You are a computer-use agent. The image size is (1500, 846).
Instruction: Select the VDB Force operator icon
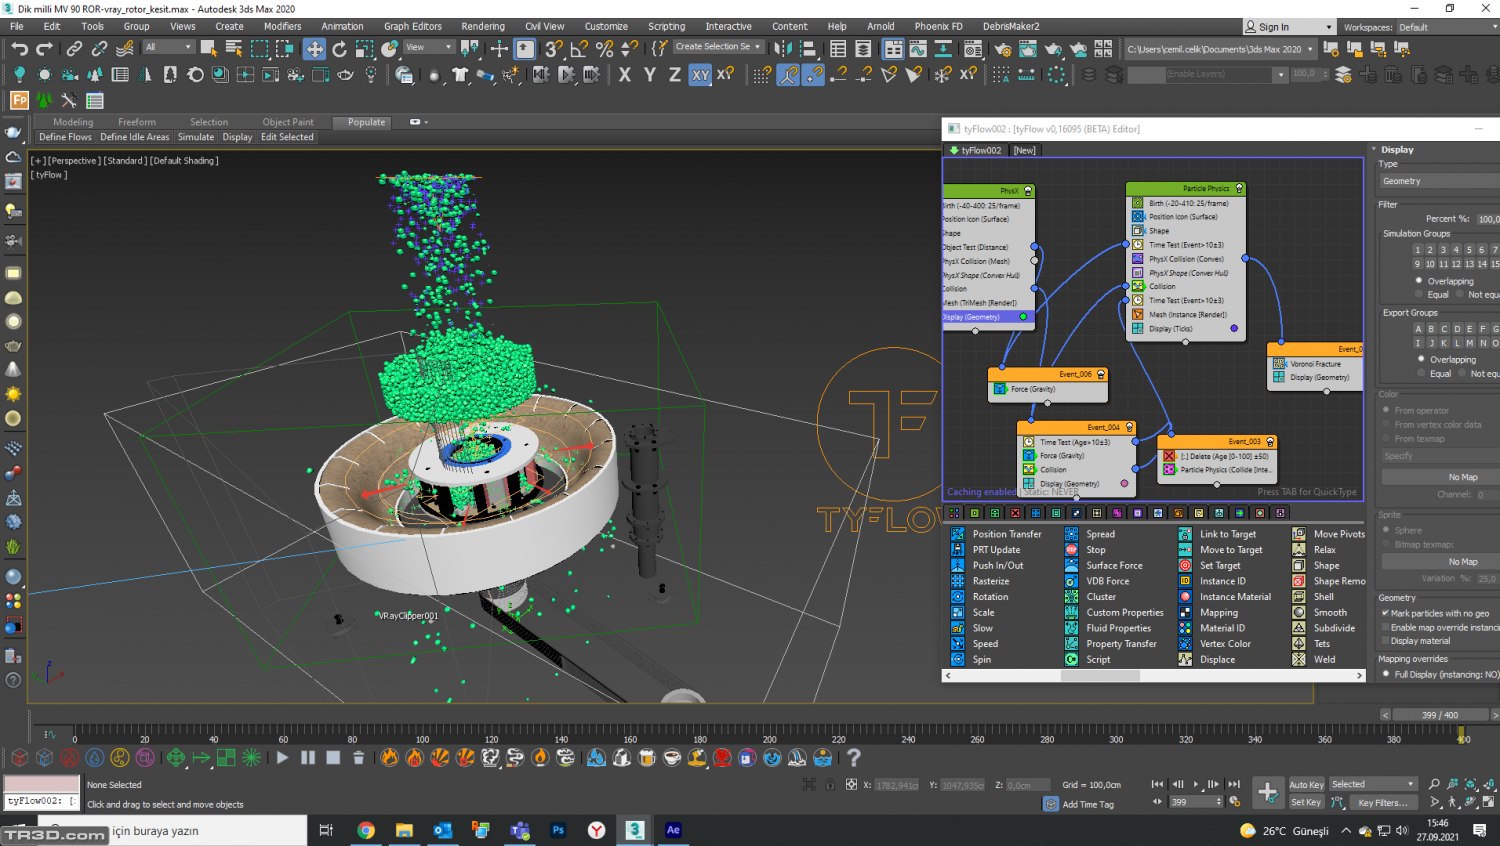click(1071, 581)
